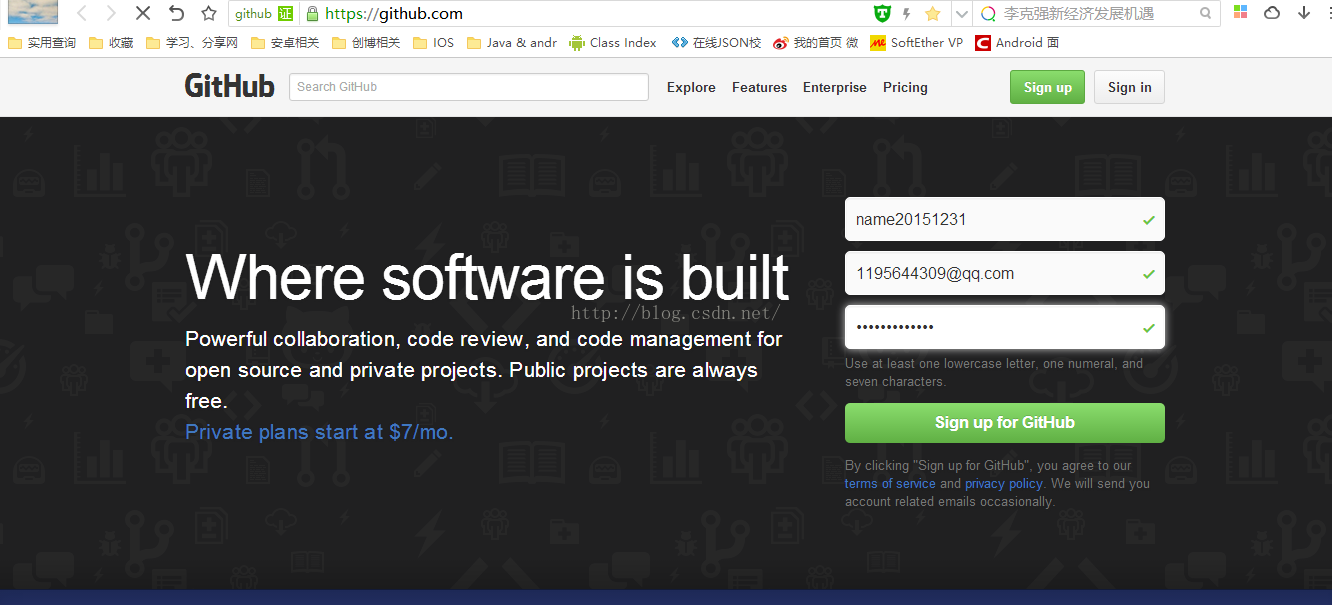Viewport: 1332px width, 605px height.
Task: Click the Sign up for GitHub button
Action: pyautogui.click(x=1004, y=423)
